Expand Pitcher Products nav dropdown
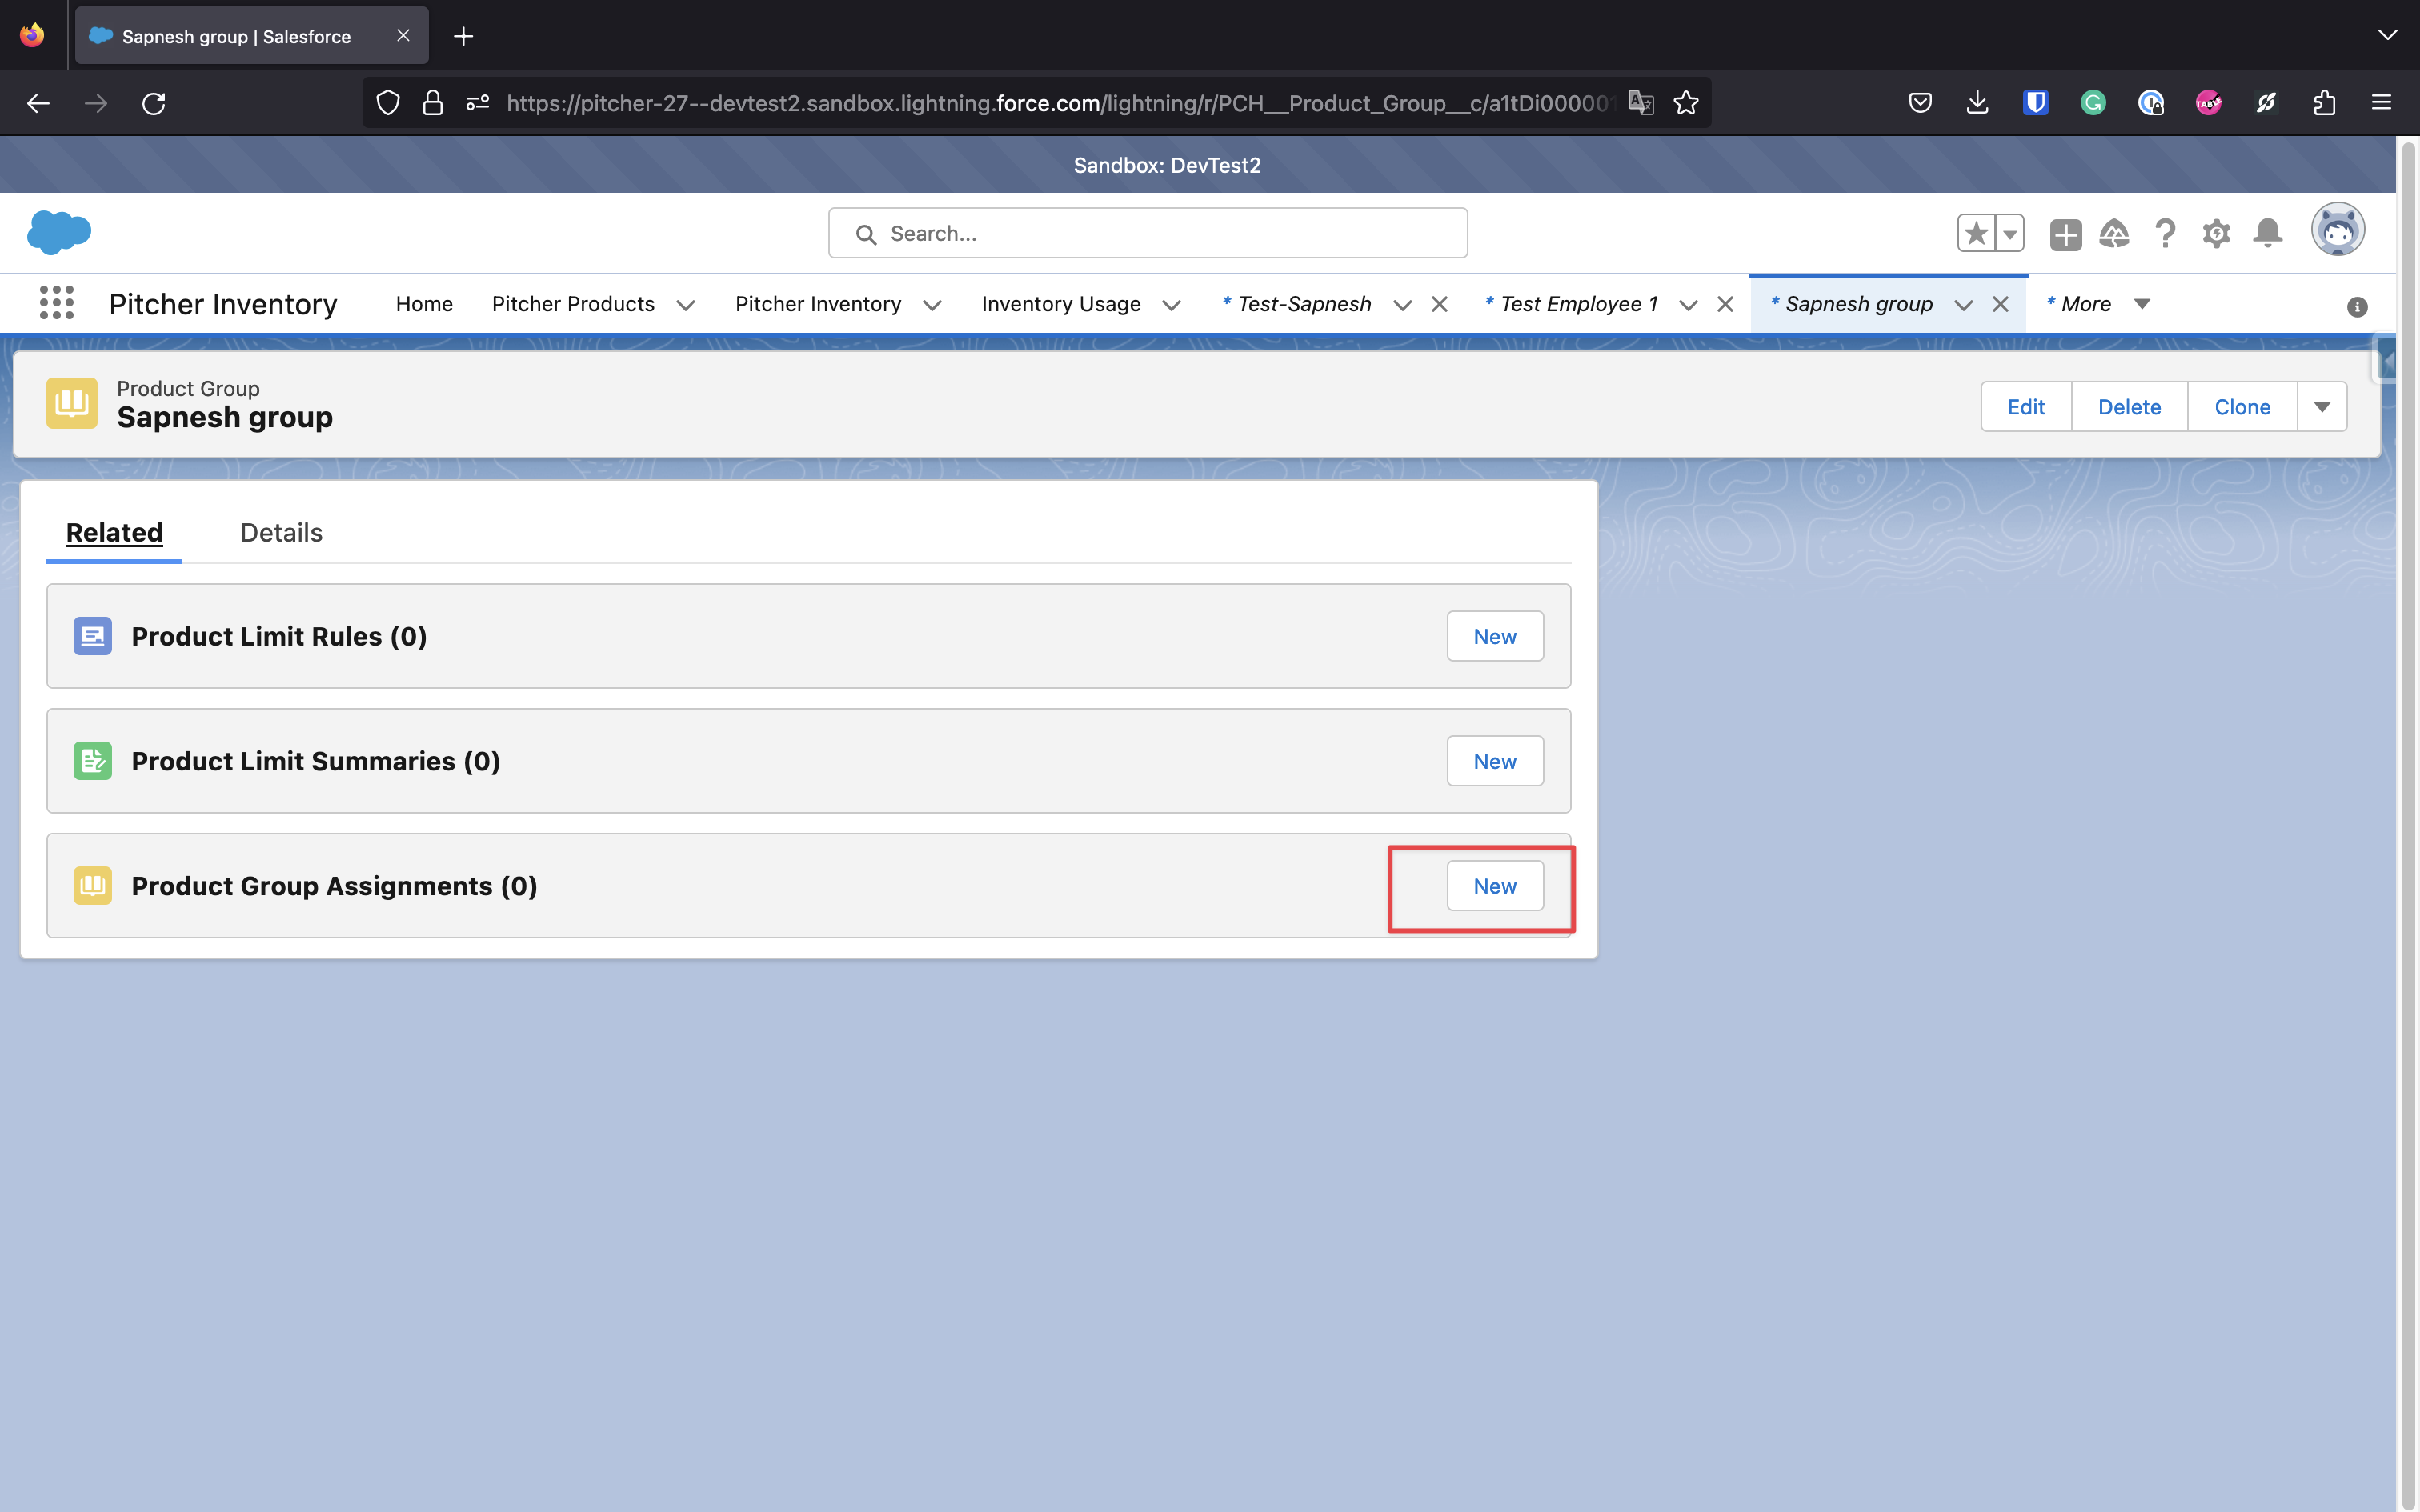The image size is (2420, 1512). click(x=686, y=305)
